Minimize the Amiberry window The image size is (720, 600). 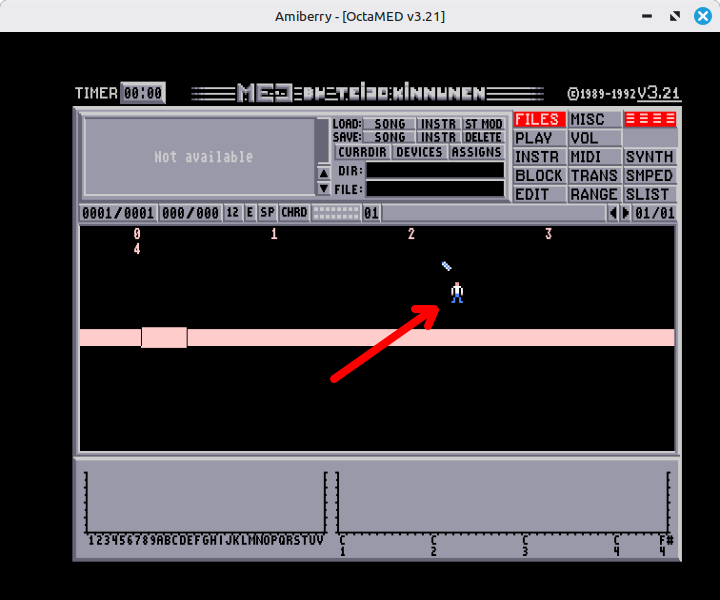coord(647,16)
